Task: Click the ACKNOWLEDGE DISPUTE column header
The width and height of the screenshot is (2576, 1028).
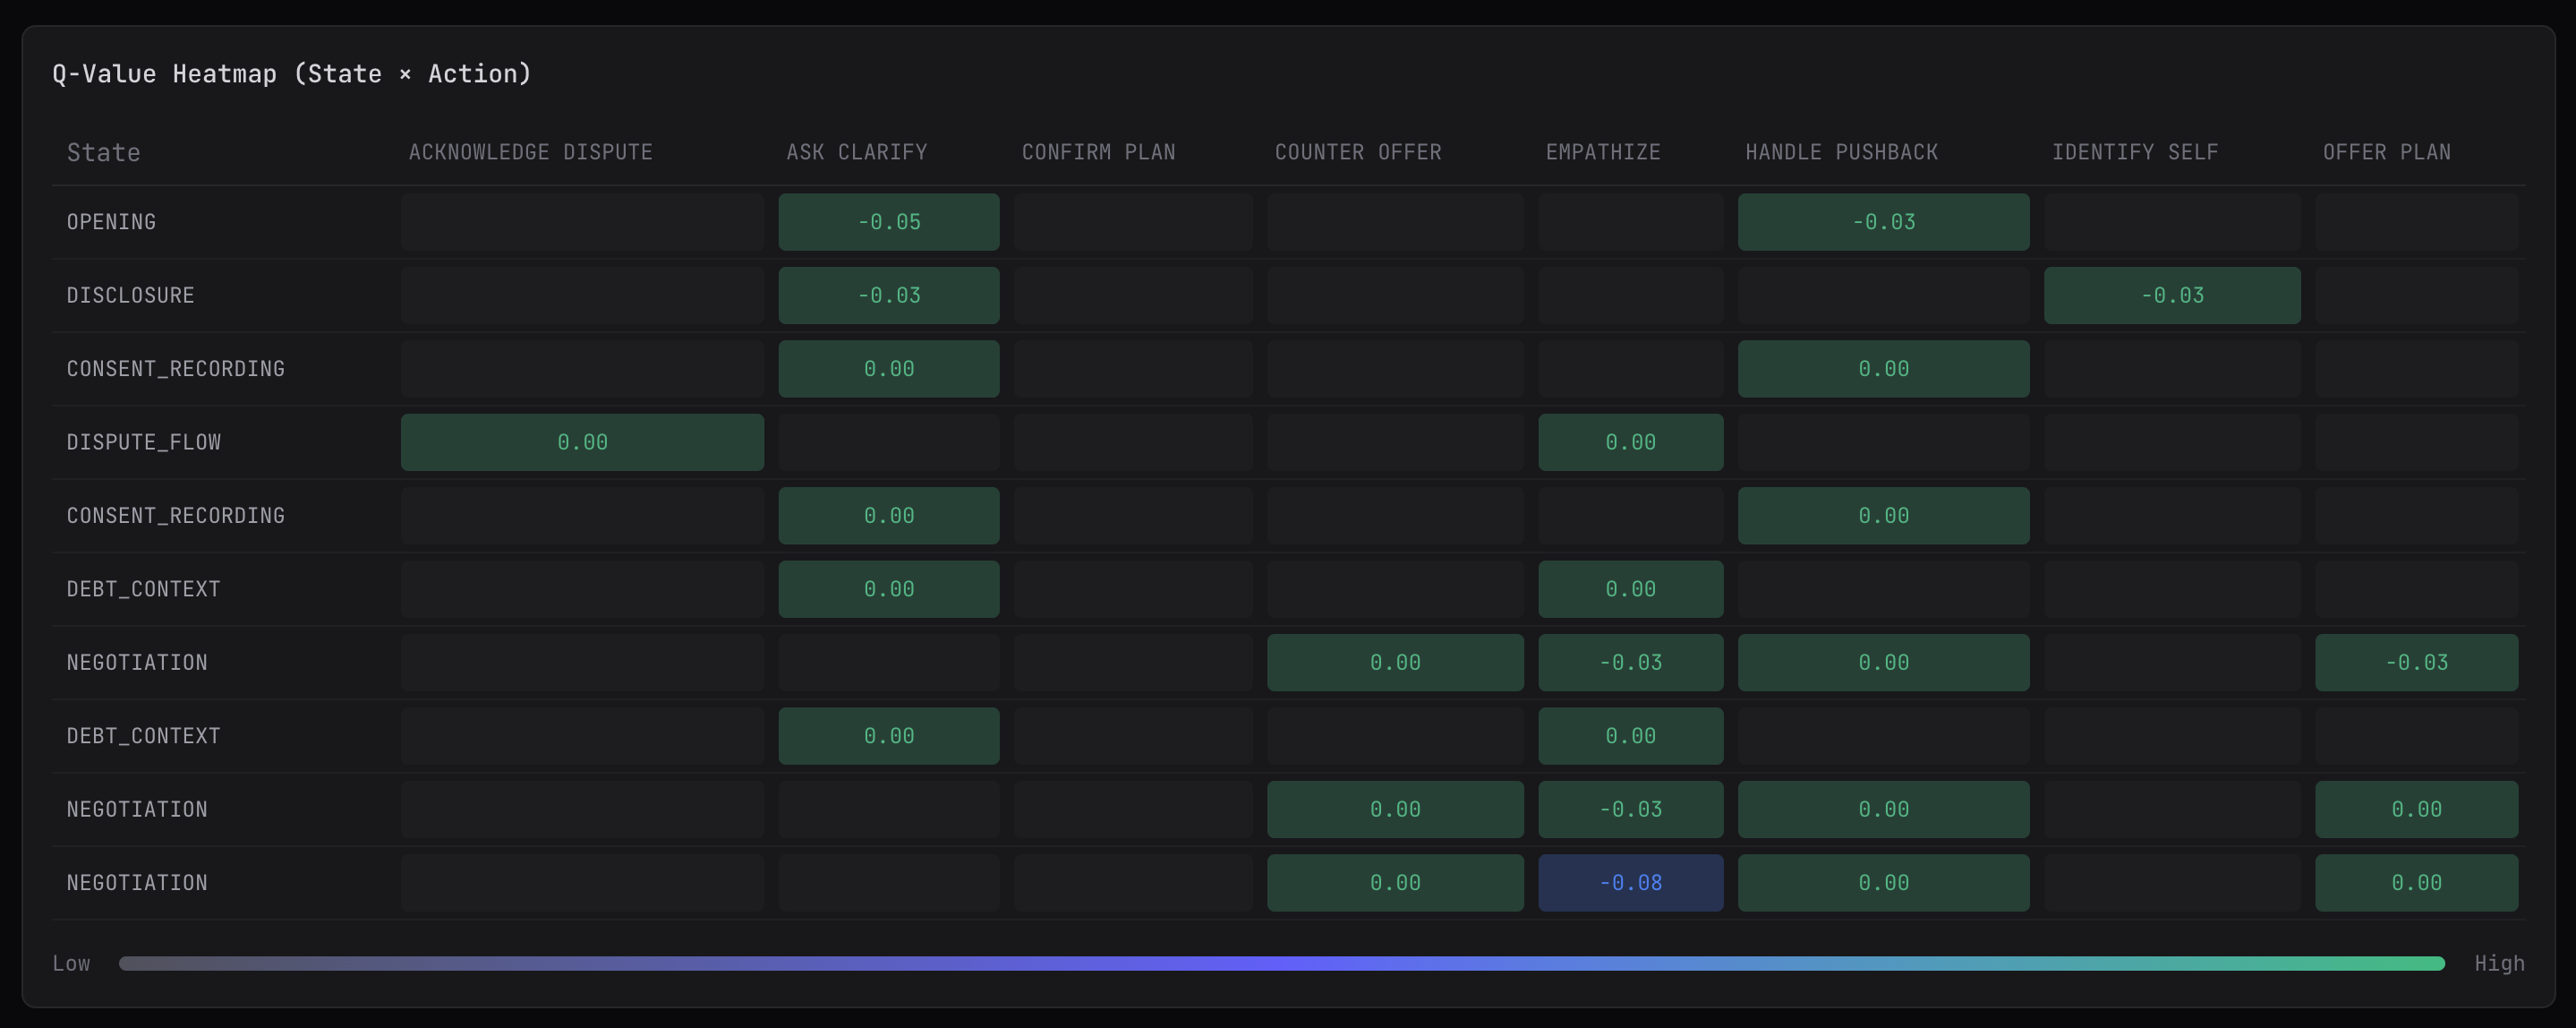Action: [530, 152]
